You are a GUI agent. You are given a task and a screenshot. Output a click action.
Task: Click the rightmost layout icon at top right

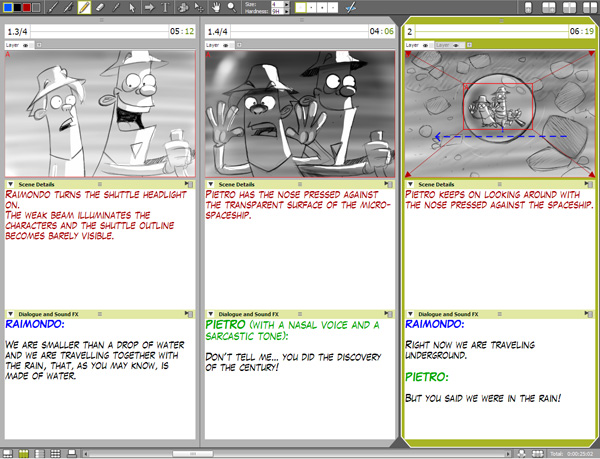590,8
